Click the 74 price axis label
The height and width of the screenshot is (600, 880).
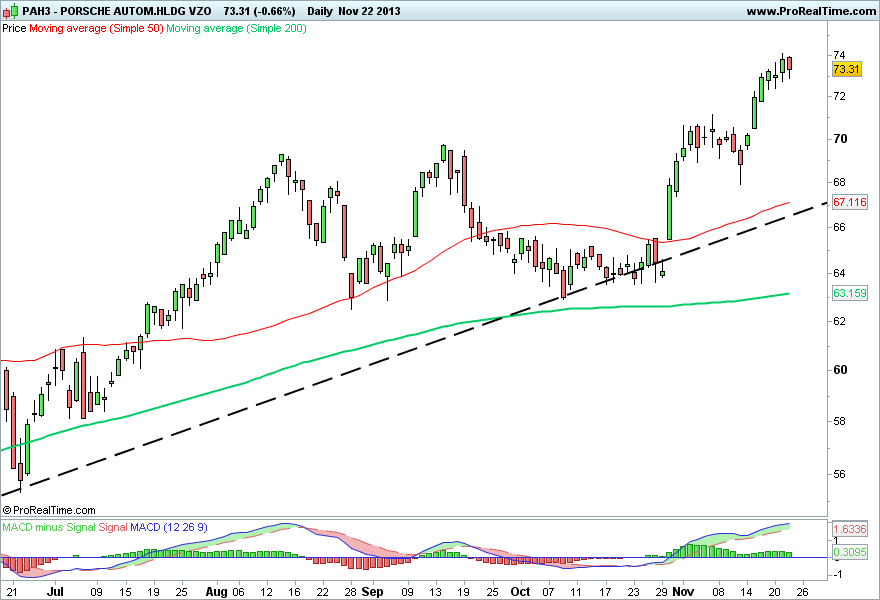coord(839,55)
